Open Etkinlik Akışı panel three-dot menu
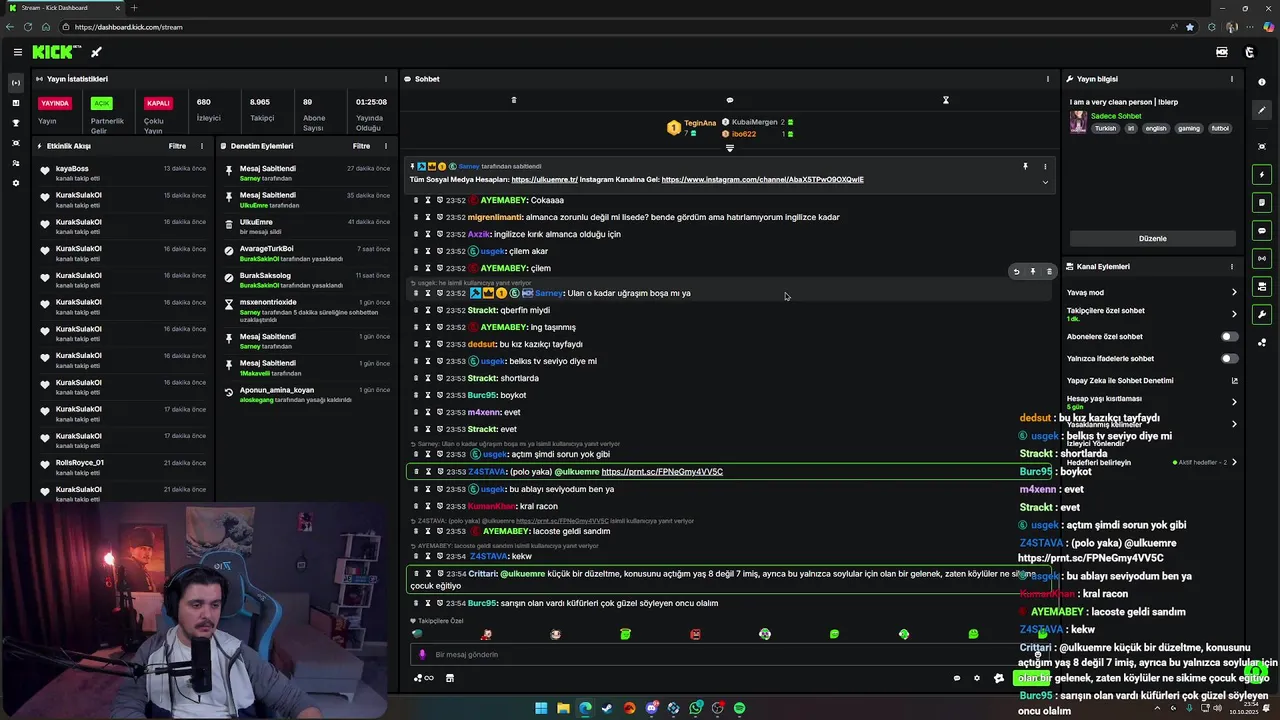The image size is (1280, 720). pos(202,146)
